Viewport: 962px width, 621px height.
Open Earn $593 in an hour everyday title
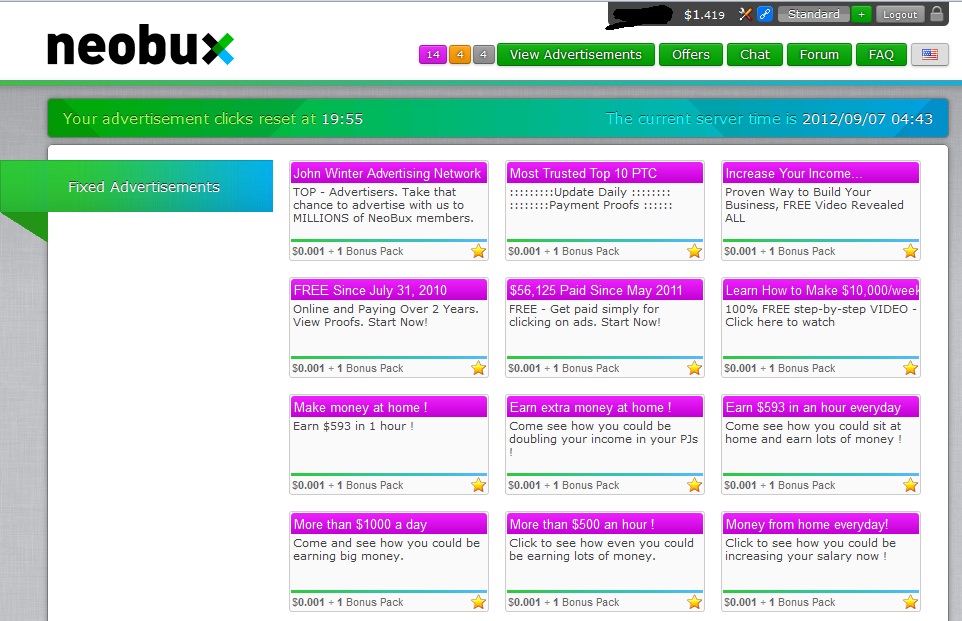tap(813, 407)
